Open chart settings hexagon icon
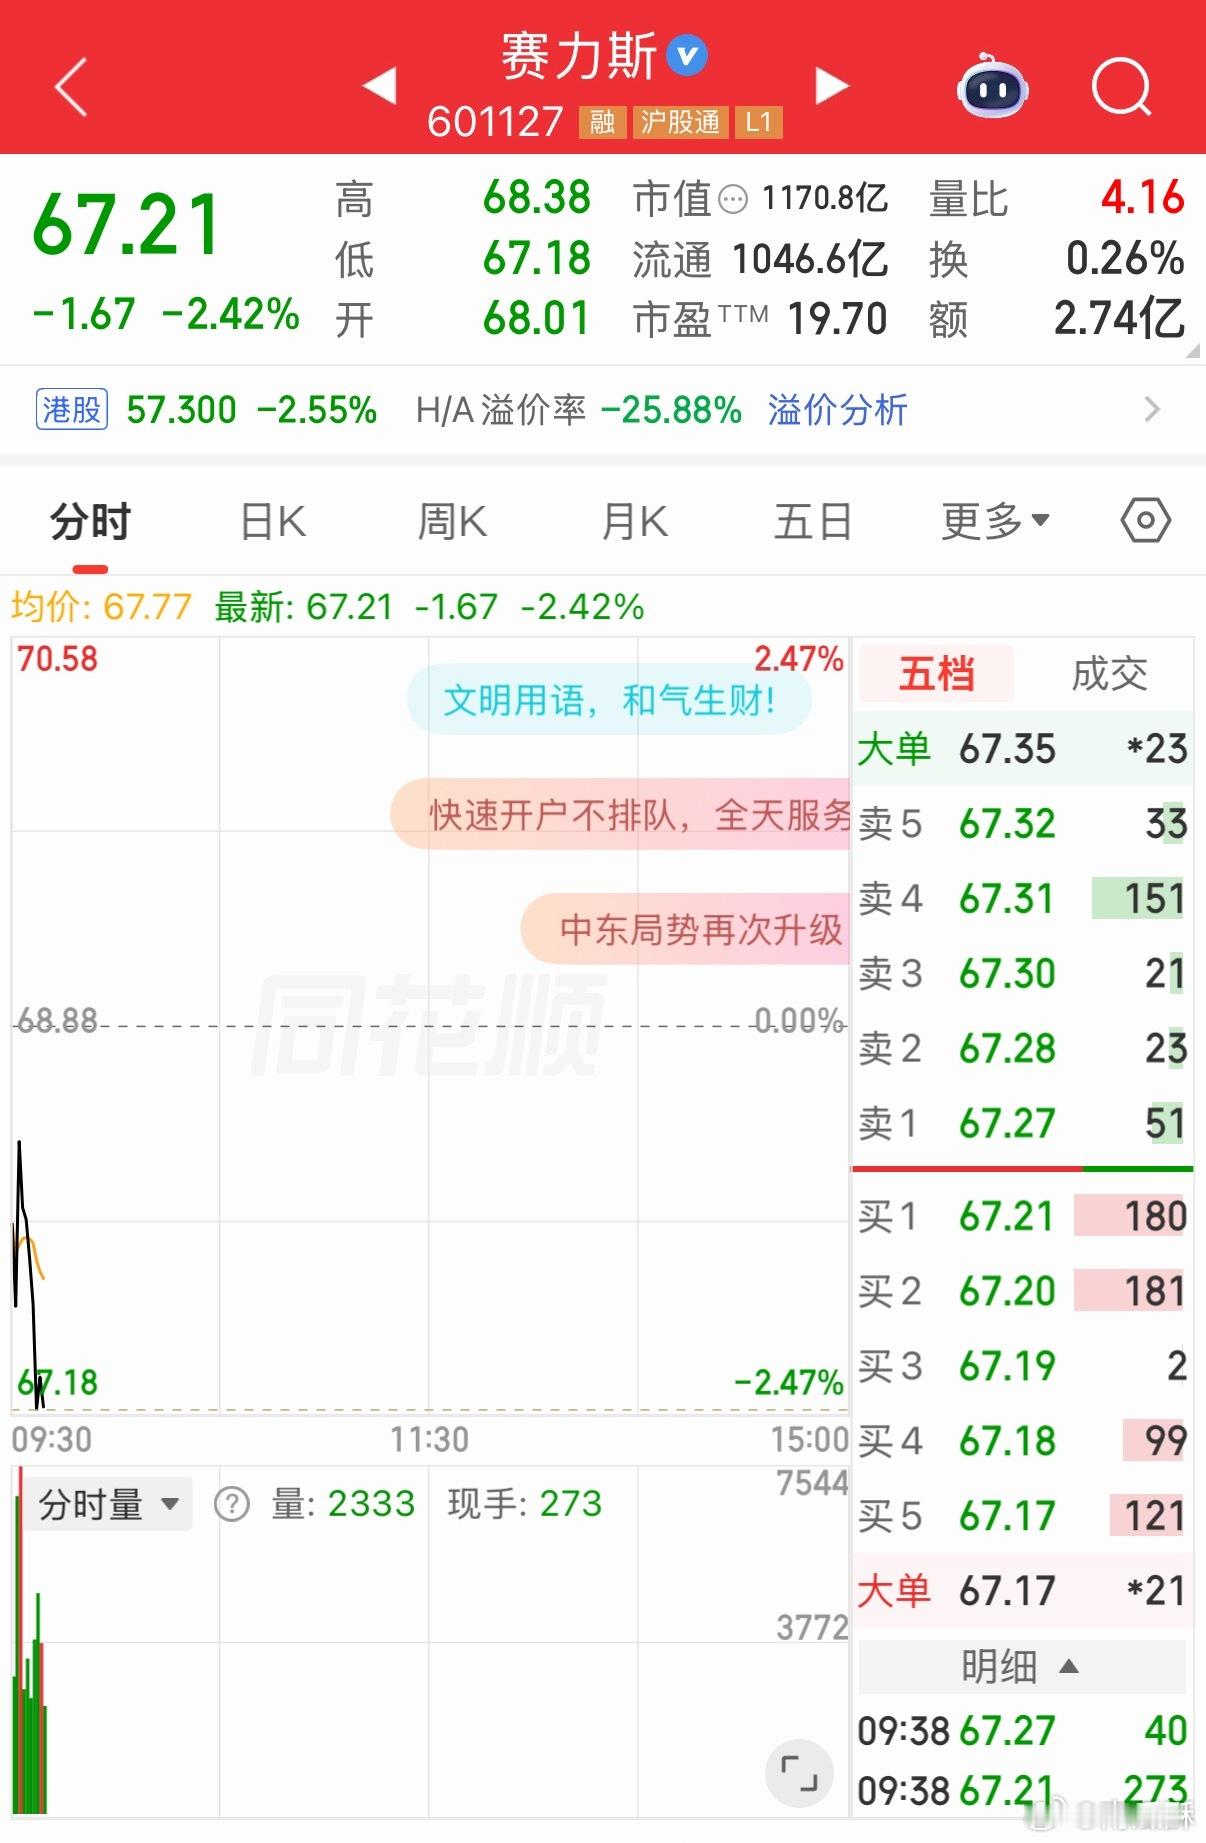This screenshot has height=1843, width=1206. (x=1146, y=521)
